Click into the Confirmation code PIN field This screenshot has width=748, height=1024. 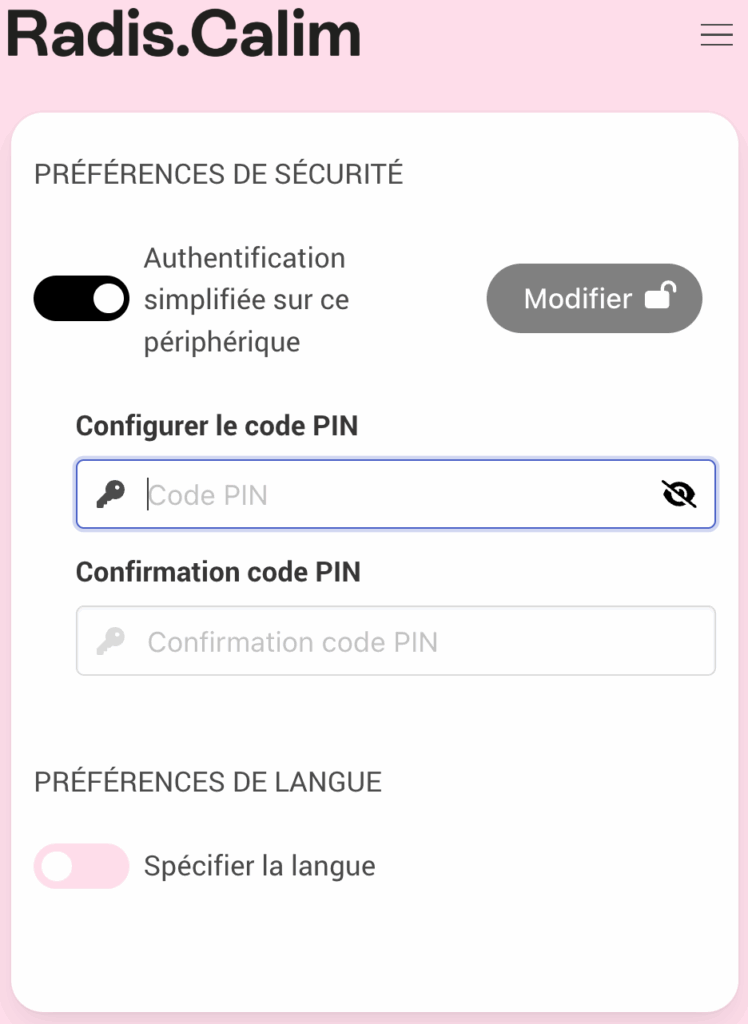click(x=400, y=641)
